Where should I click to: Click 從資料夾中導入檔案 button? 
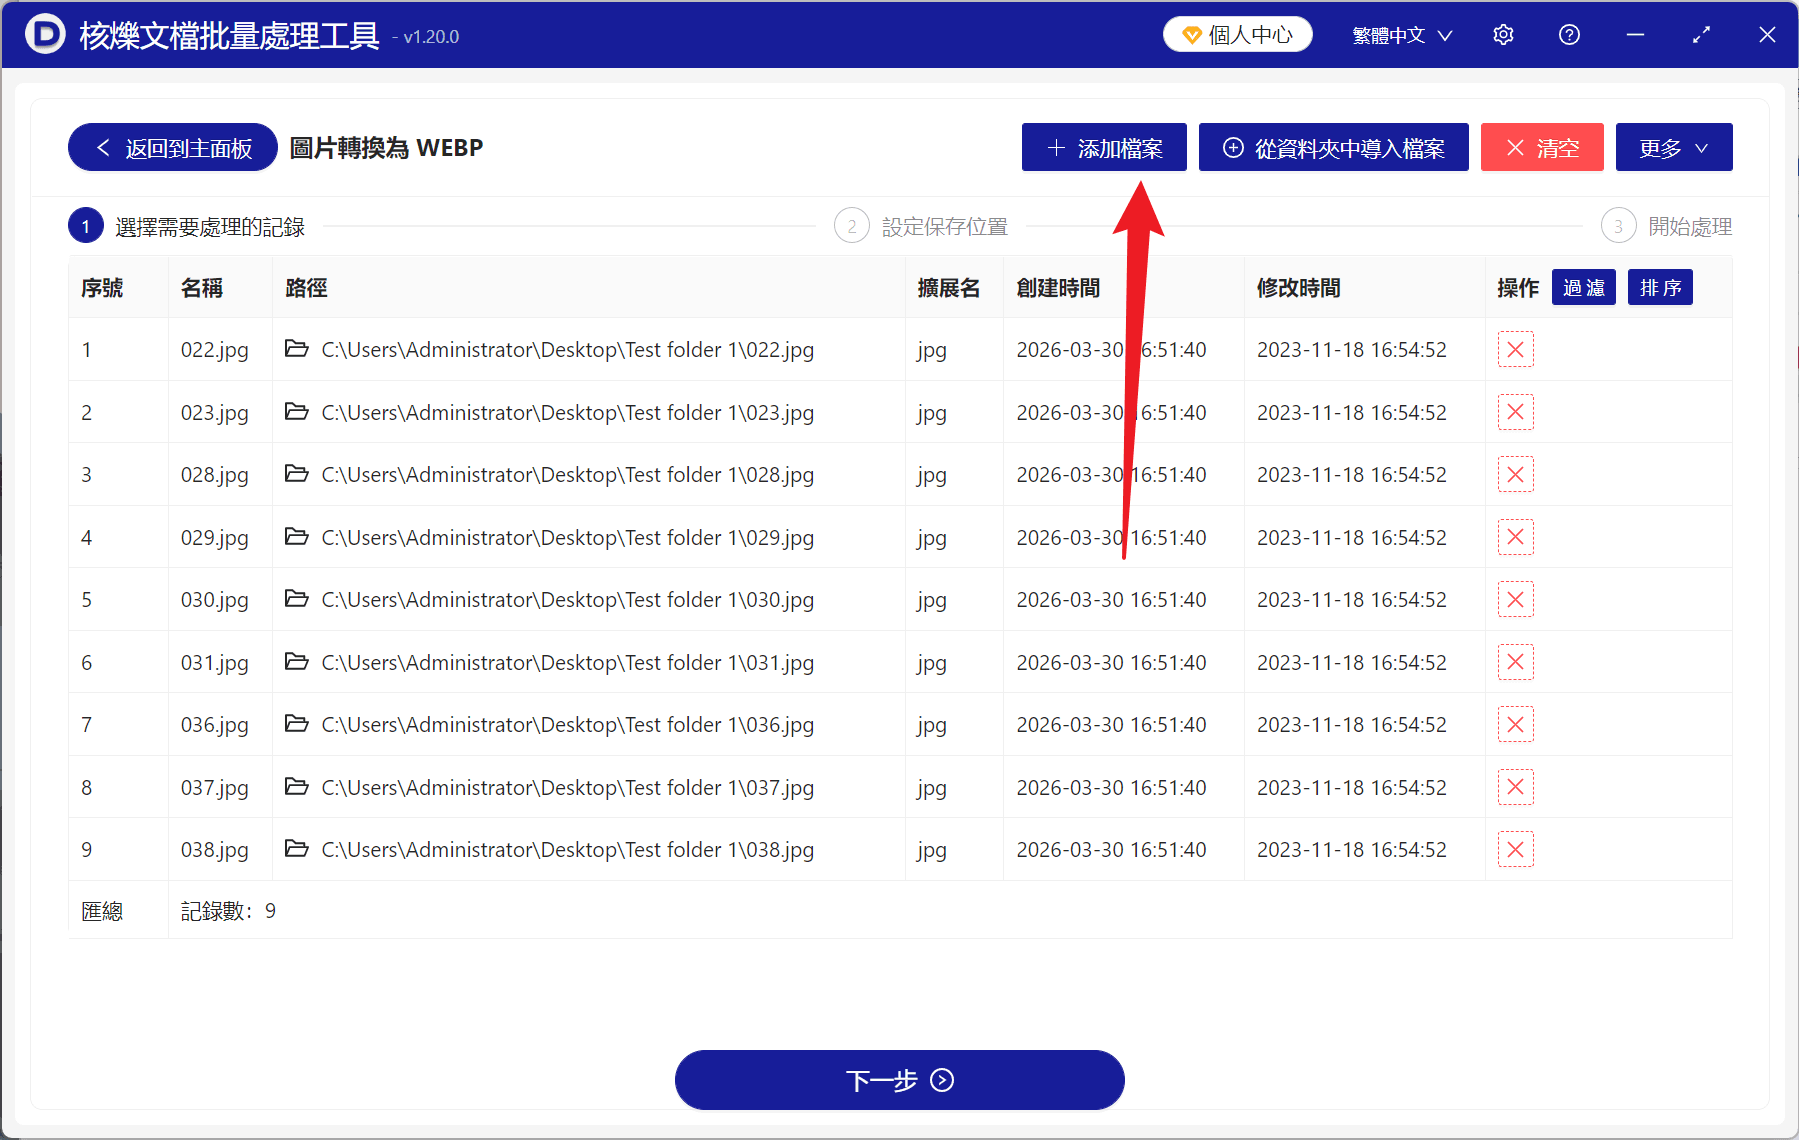pos(1333,147)
